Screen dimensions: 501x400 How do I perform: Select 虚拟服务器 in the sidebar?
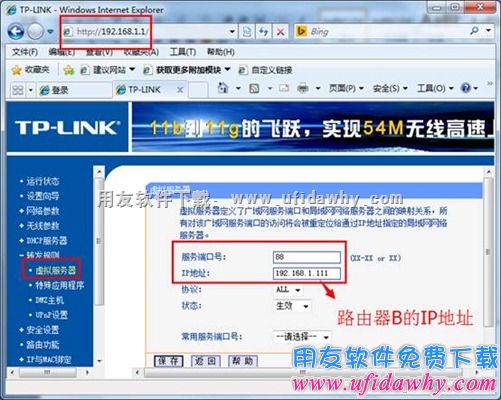(55, 270)
